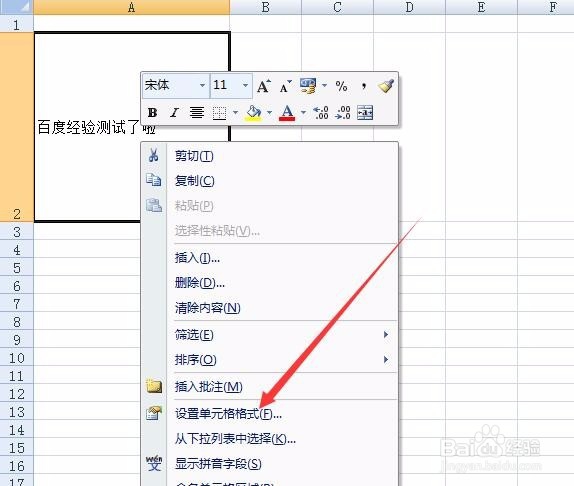Click the Decrease Font Size icon

(285, 86)
